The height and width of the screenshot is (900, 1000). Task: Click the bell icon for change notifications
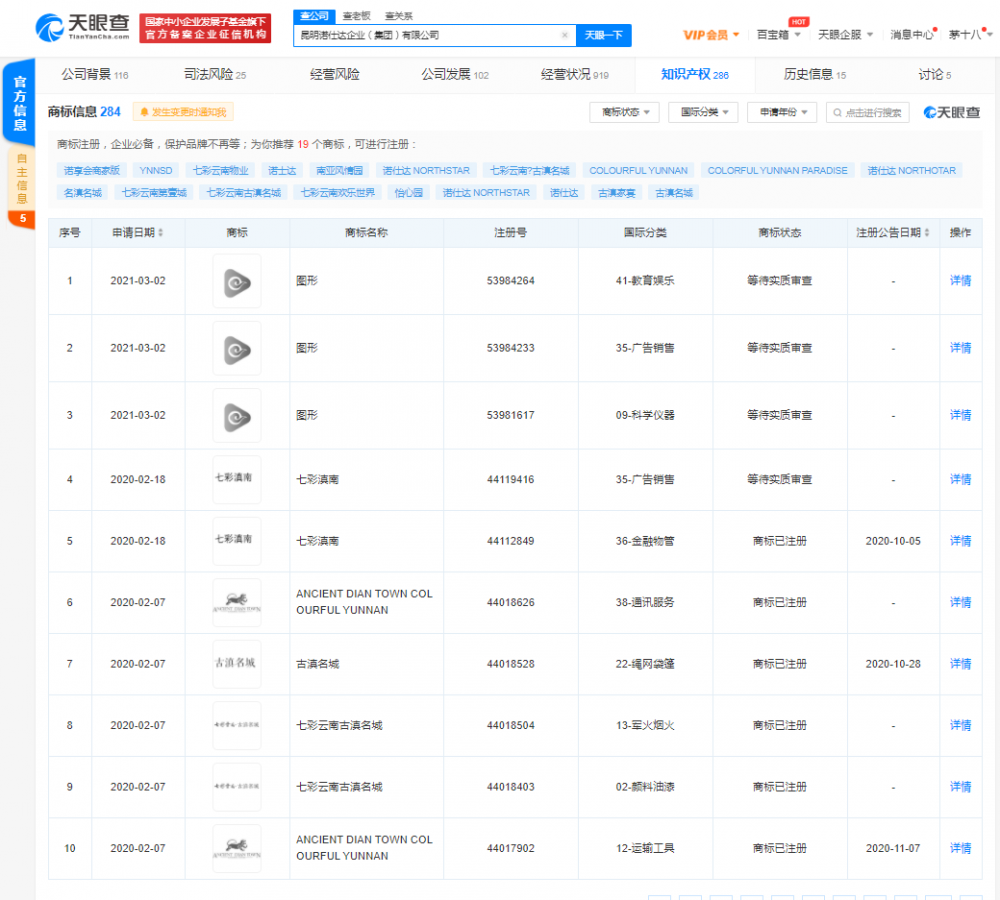pos(144,112)
